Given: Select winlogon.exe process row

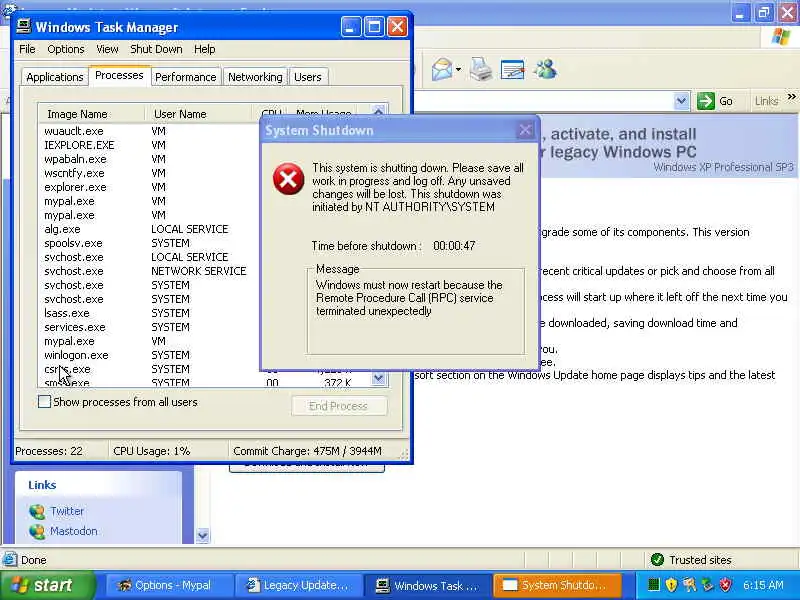Looking at the screenshot, I should (151, 355).
